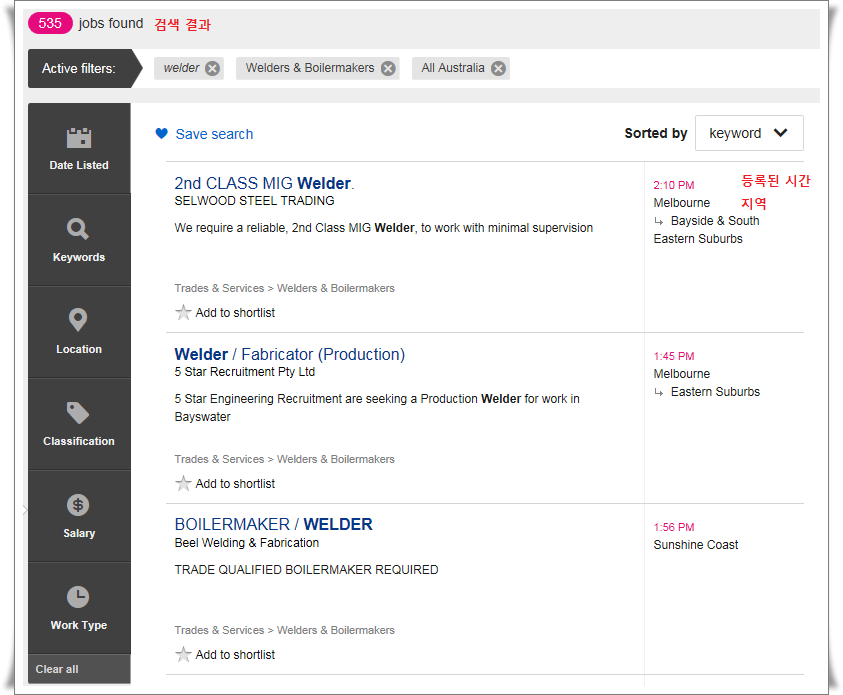Open the Location pin filter

pos(79,332)
